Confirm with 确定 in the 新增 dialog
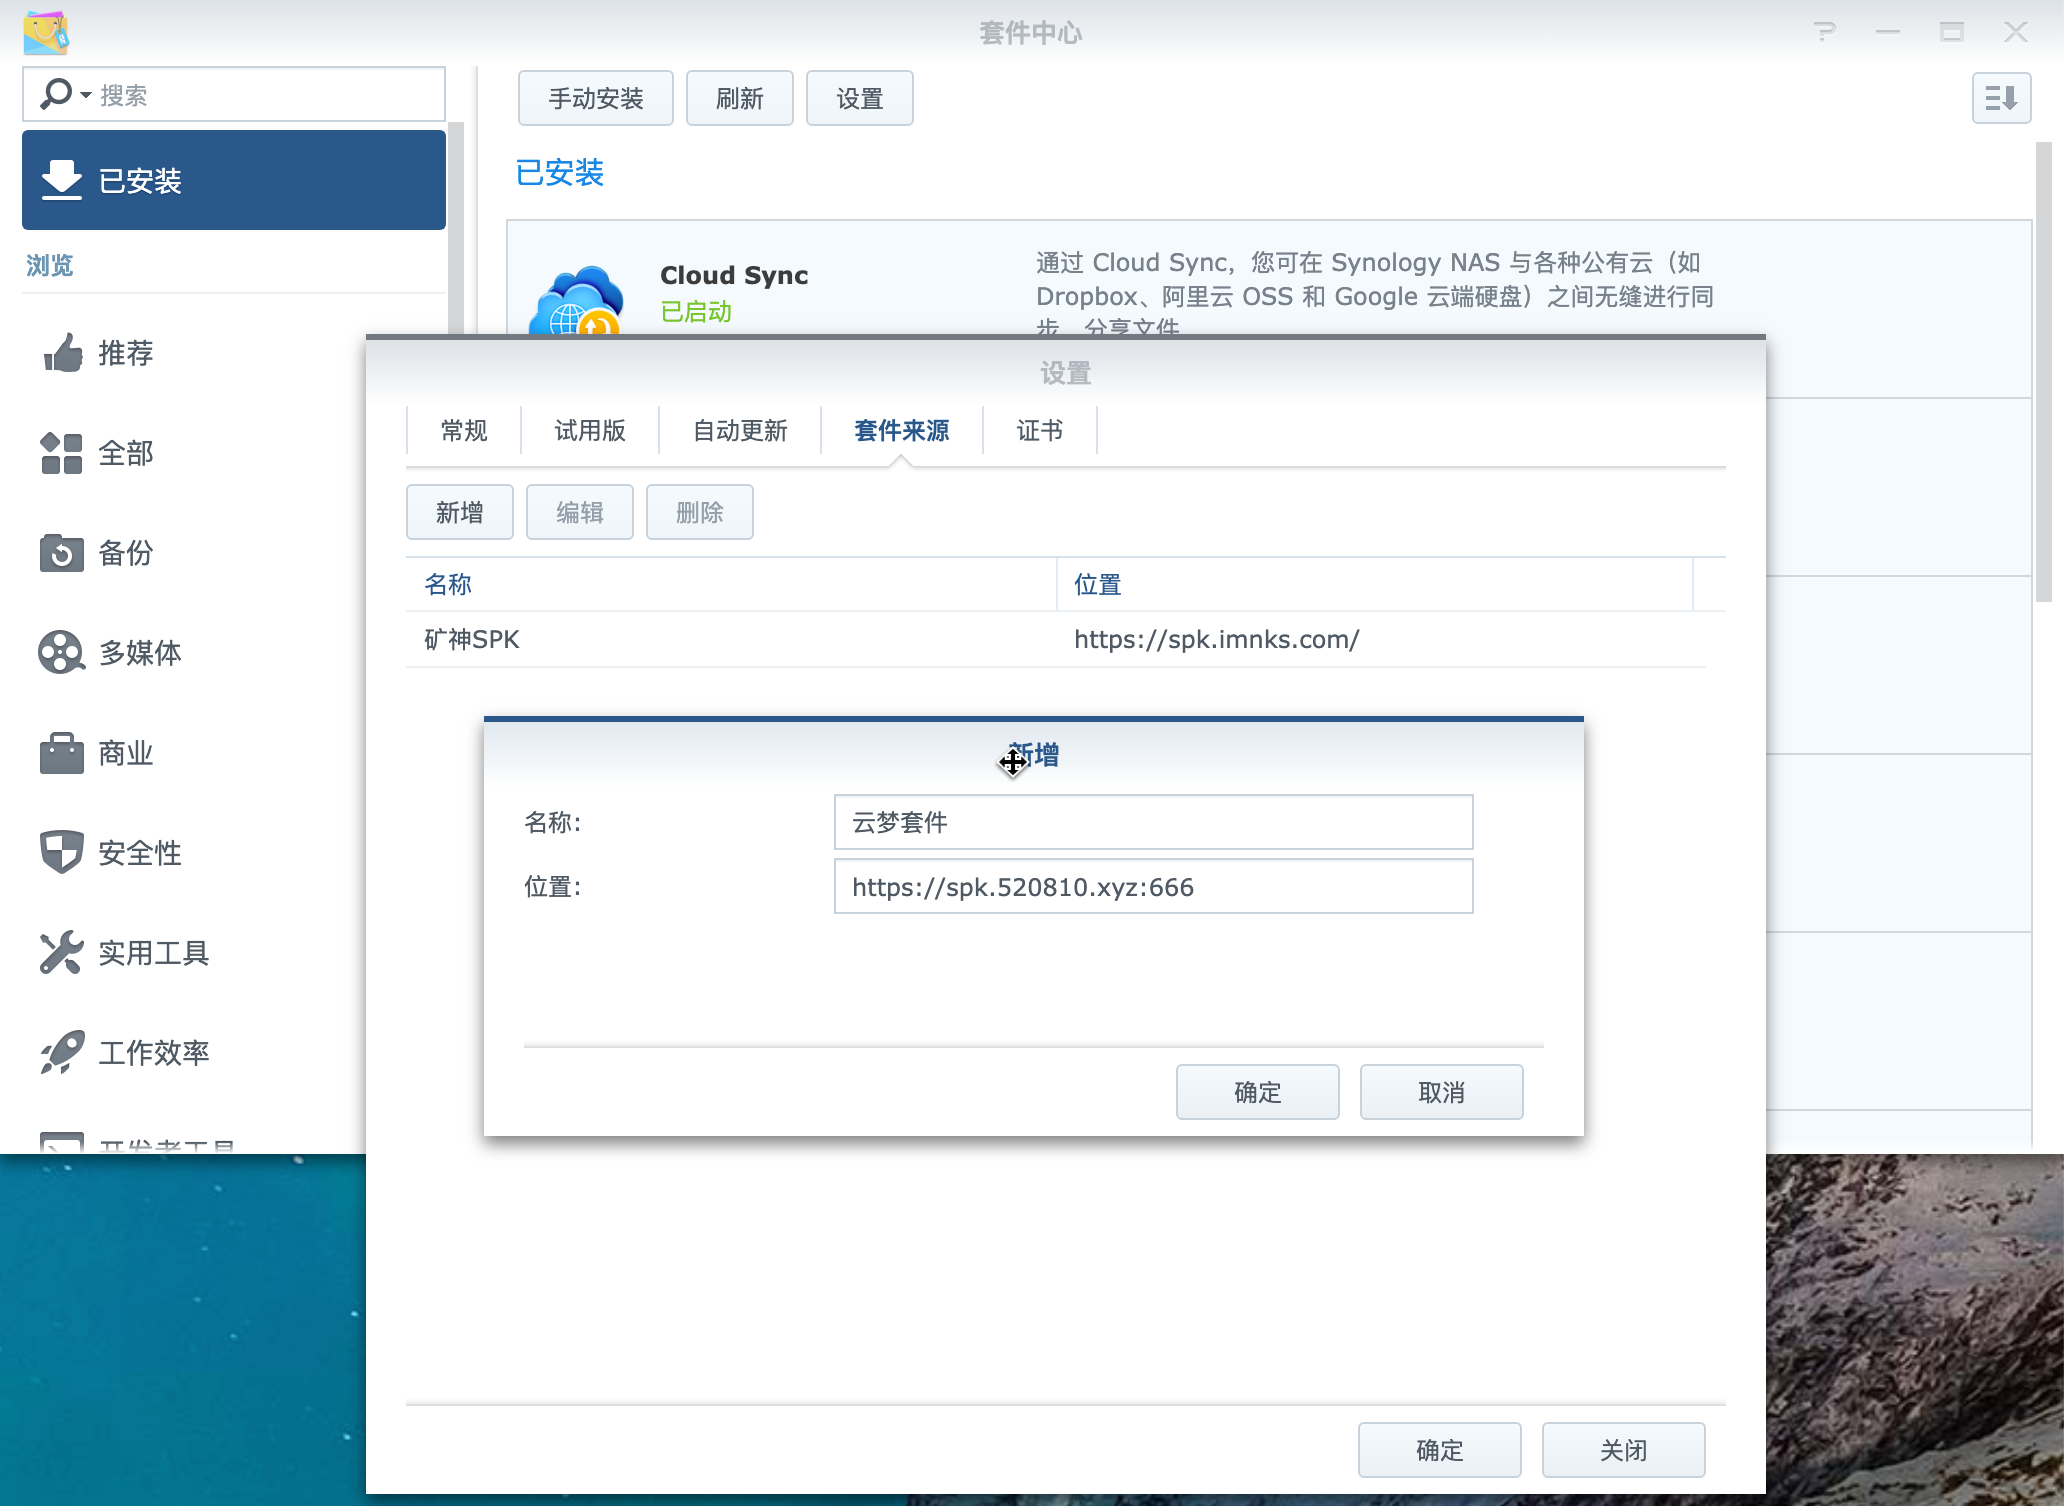 click(x=1258, y=1092)
